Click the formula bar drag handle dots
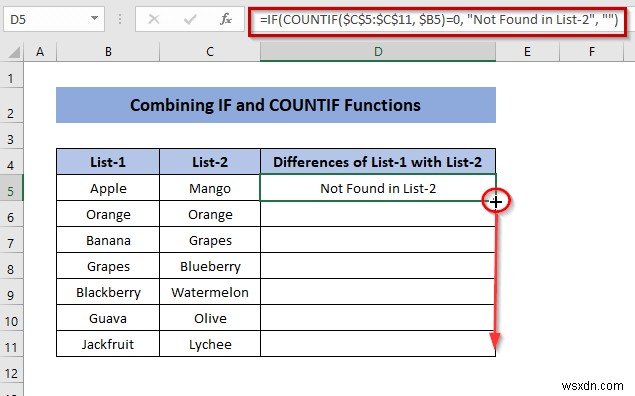This screenshot has width=635, height=396. click(x=120, y=19)
